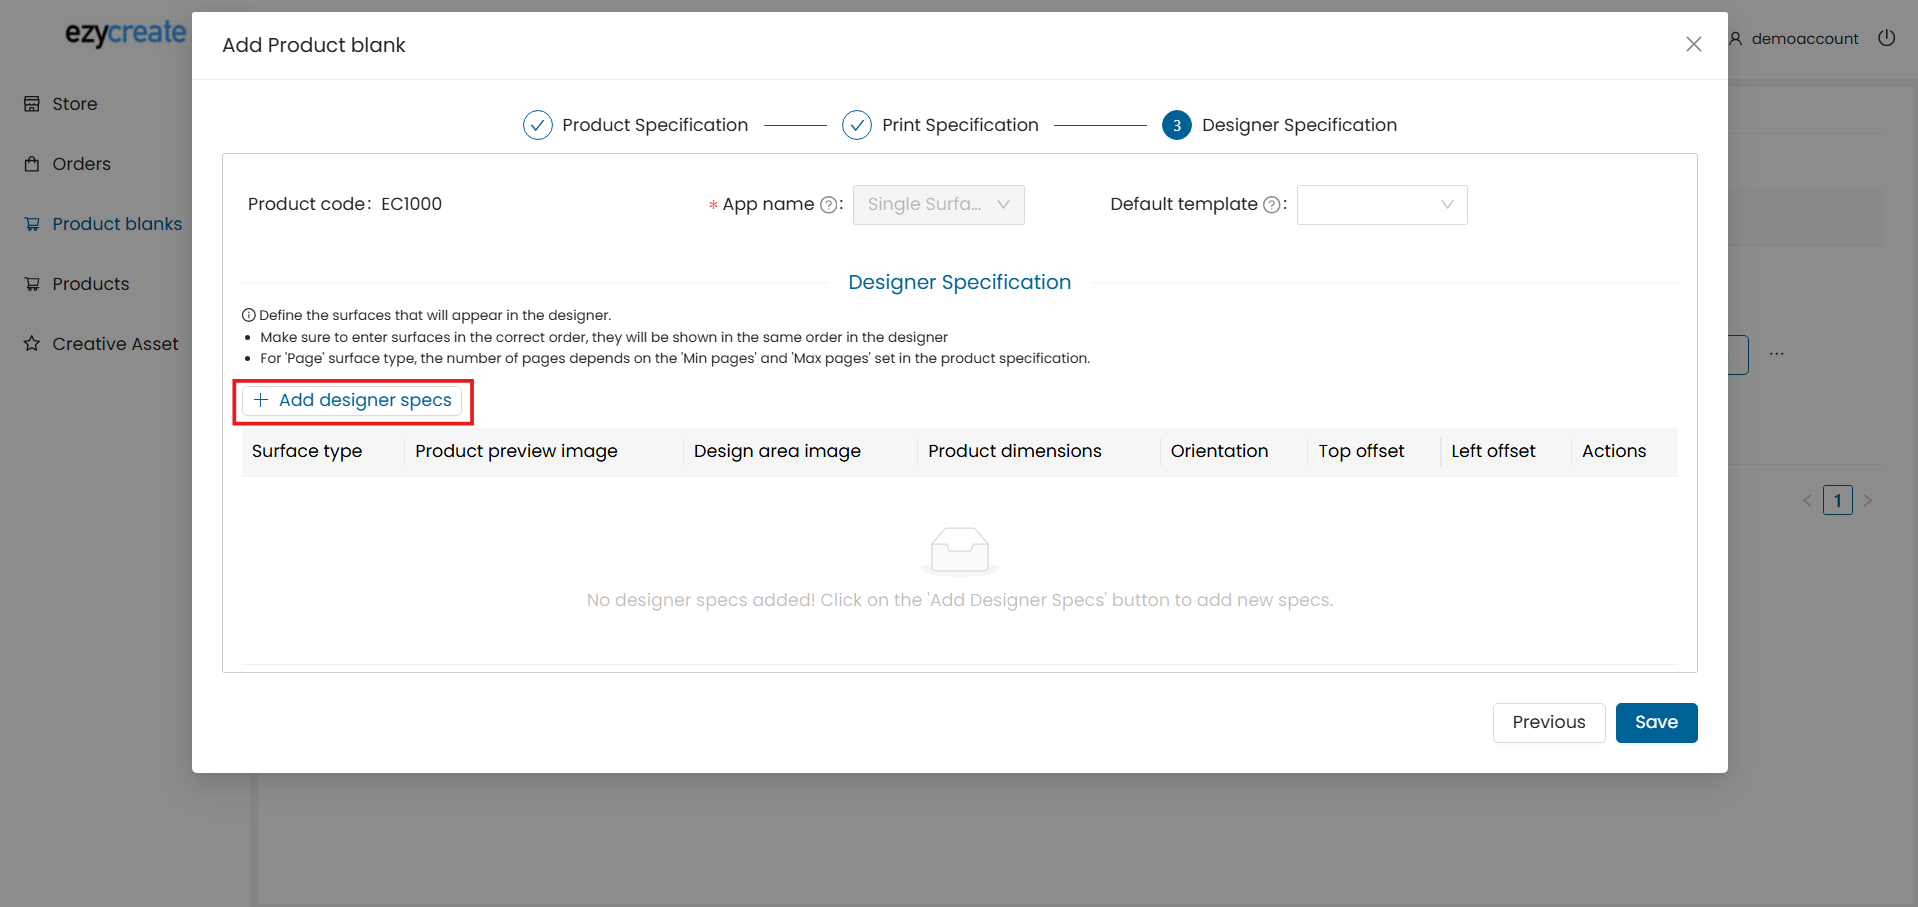Click the Default template help icon
The height and width of the screenshot is (907, 1918).
(1271, 205)
